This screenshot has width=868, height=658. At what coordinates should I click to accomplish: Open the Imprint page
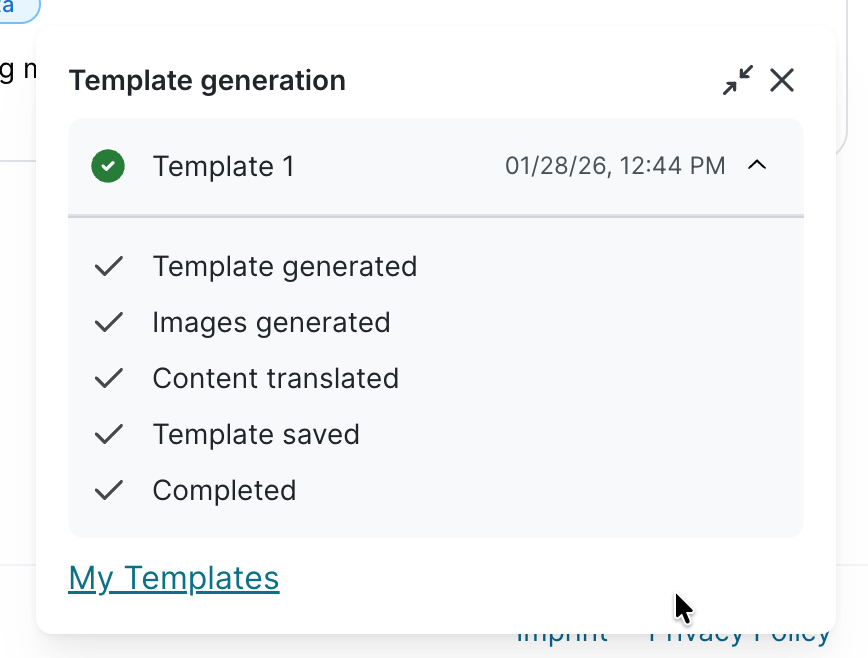(561, 633)
